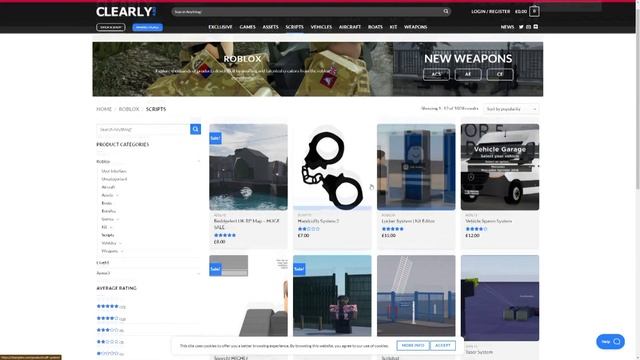This screenshot has width=640, height=360.
Task: Open the Instagram icon in the header
Action: click(x=529, y=27)
